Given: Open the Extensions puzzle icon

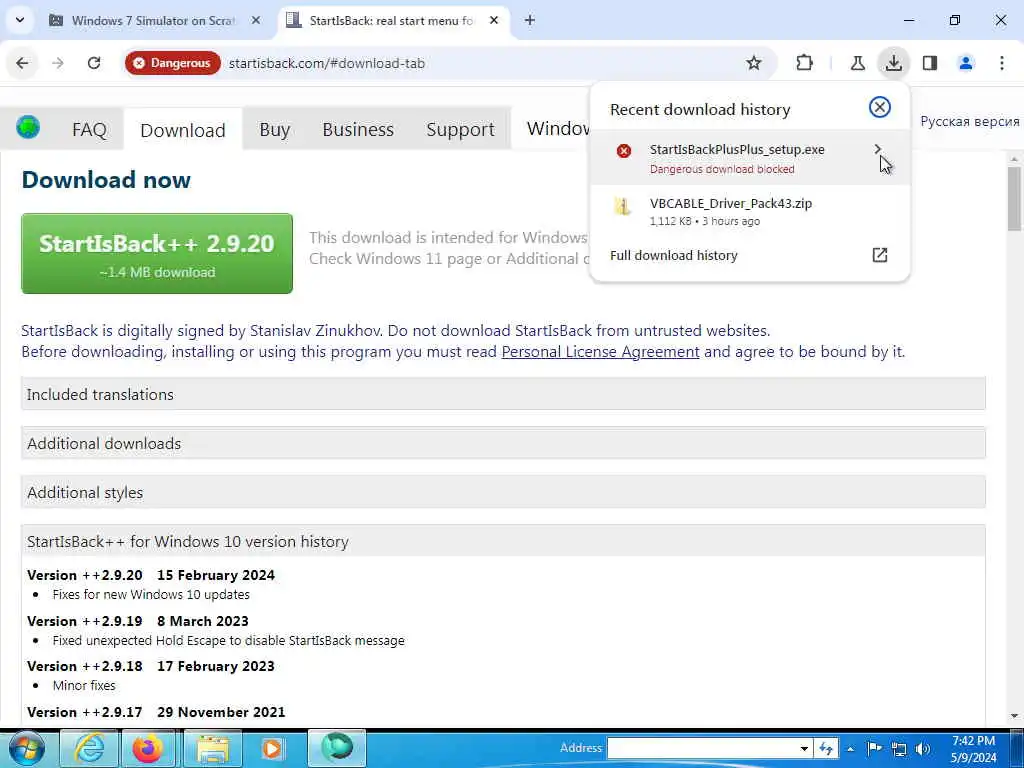Looking at the screenshot, I should click(805, 63).
